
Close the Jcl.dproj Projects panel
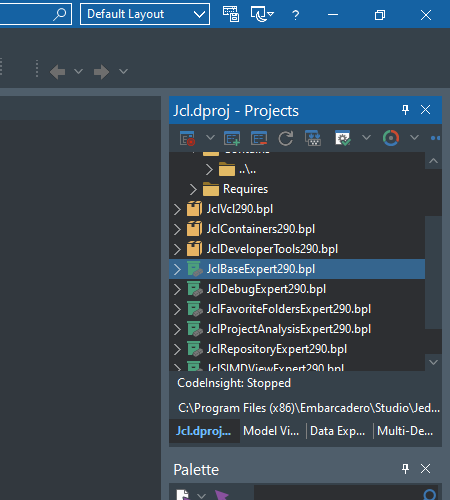pyautogui.click(x=425, y=110)
